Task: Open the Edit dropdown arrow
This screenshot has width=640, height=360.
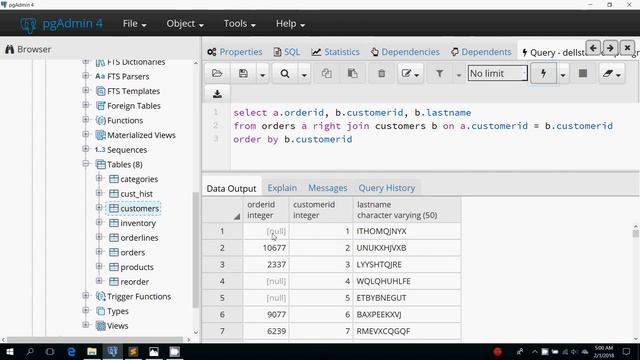Action: point(417,75)
